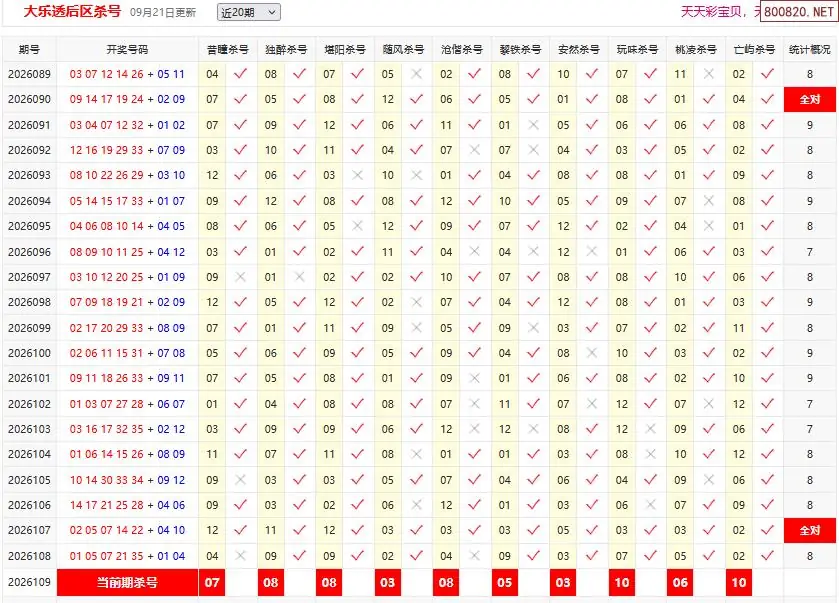Click the 随风杀号 column header
Screen dimensions: 839x603
tap(403, 50)
